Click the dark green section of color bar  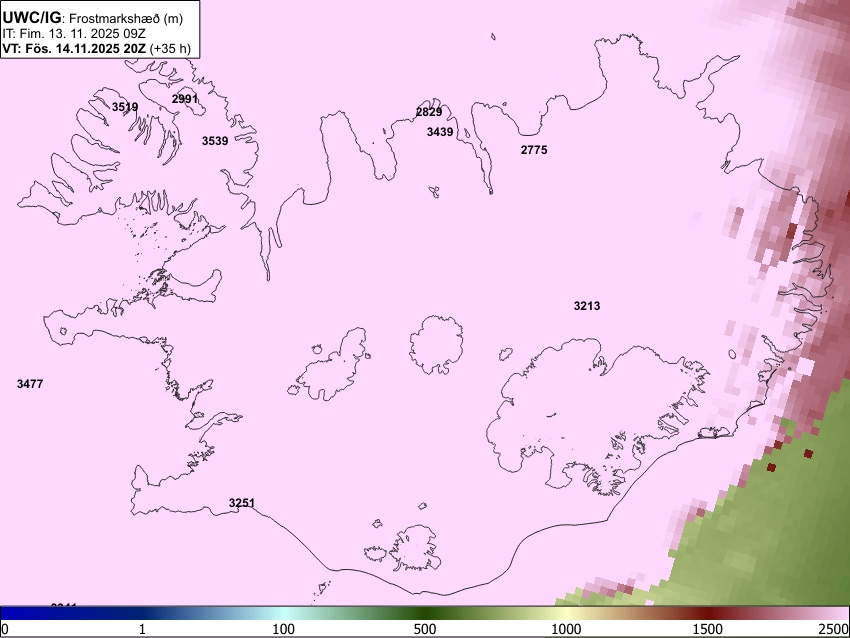(x=425, y=614)
